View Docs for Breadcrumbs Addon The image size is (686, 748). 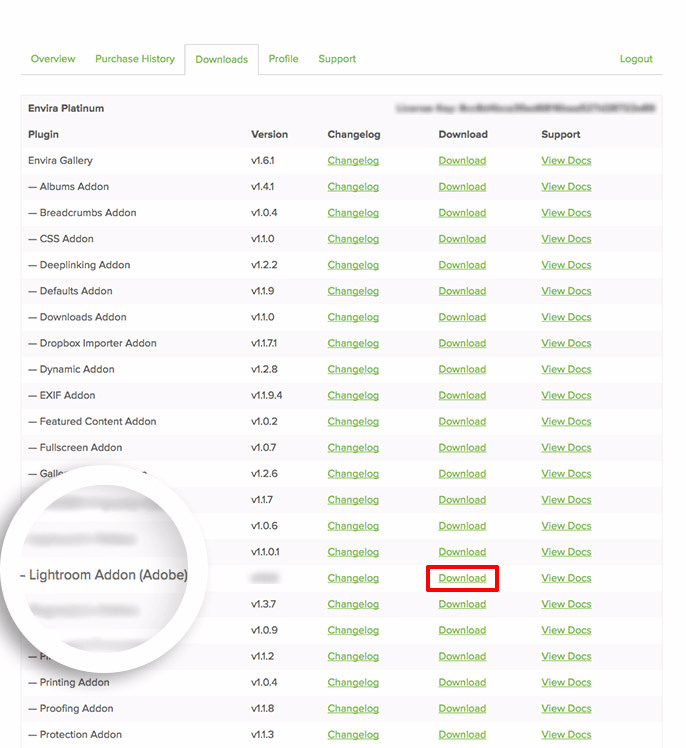(x=566, y=213)
